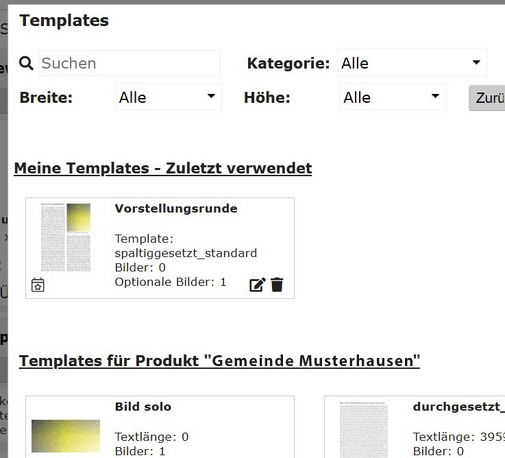
Task: Click the Höhe label
Action: click(267, 98)
